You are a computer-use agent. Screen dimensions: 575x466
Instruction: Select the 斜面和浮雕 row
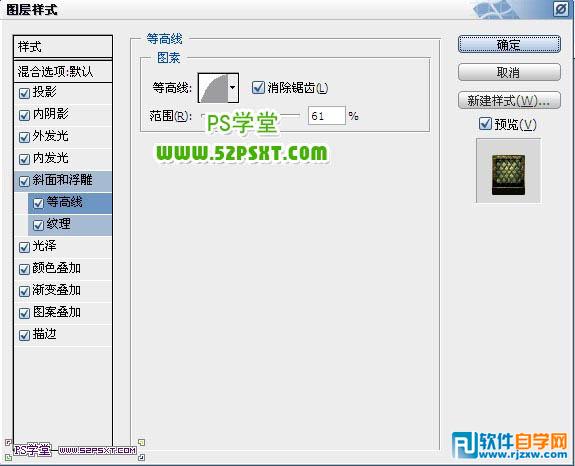(63, 181)
